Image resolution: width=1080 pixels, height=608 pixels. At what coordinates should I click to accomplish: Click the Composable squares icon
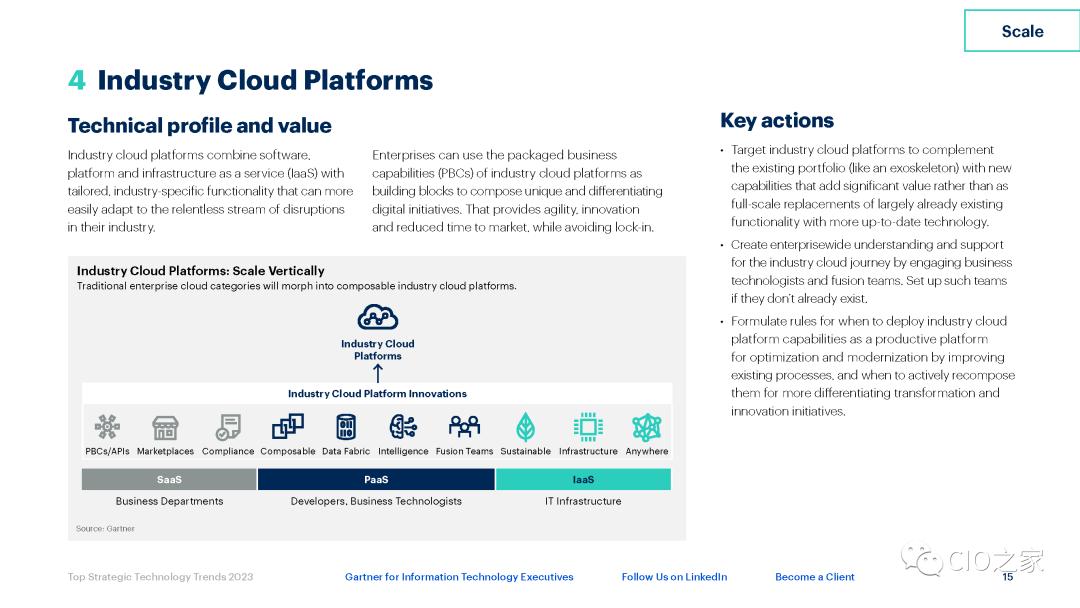point(287,428)
